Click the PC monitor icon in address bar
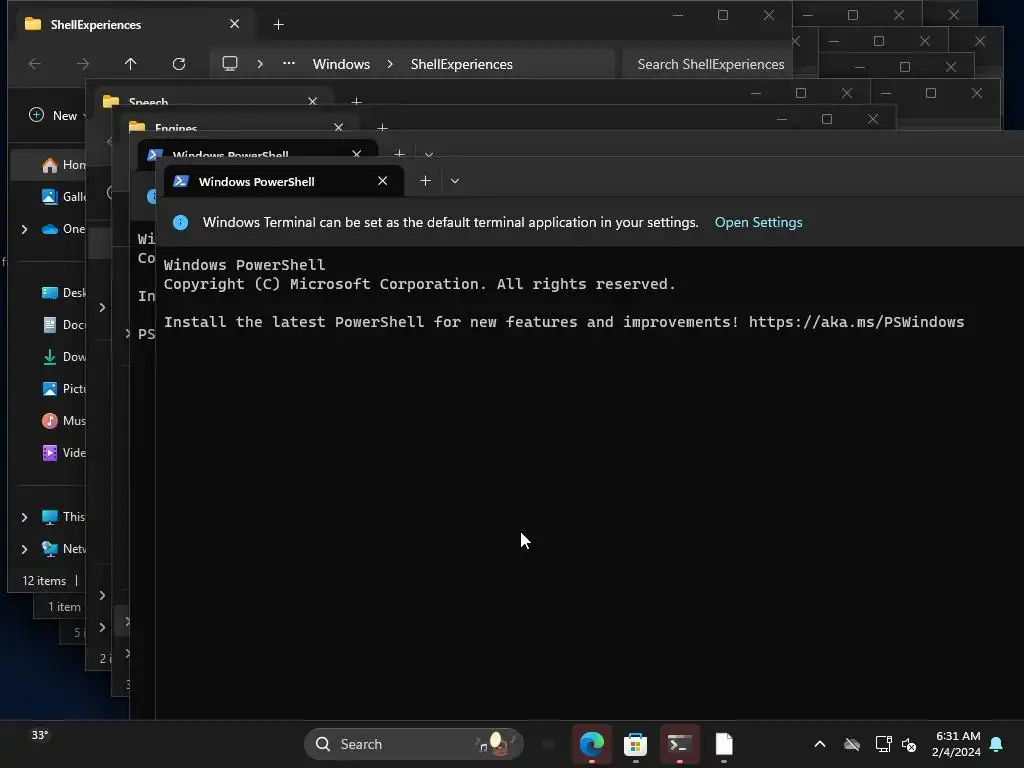The image size is (1024, 768). (x=230, y=63)
